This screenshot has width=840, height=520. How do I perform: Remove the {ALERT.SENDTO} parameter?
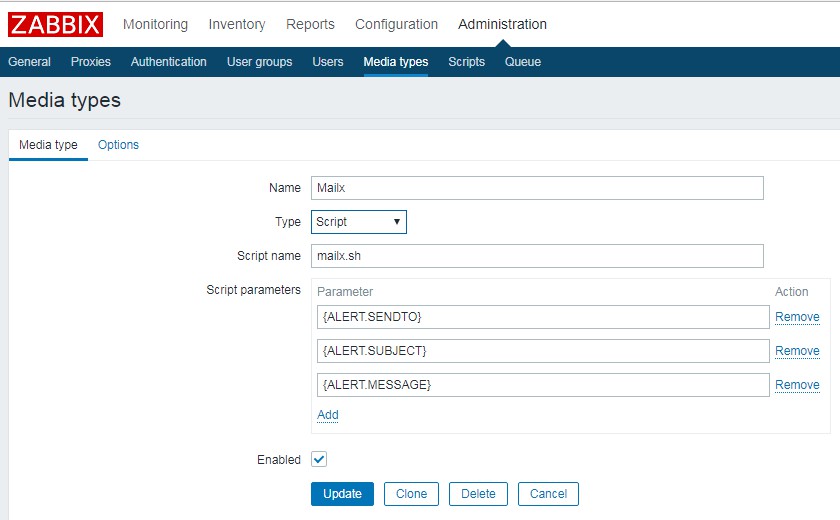pyautogui.click(x=797, y=317)
